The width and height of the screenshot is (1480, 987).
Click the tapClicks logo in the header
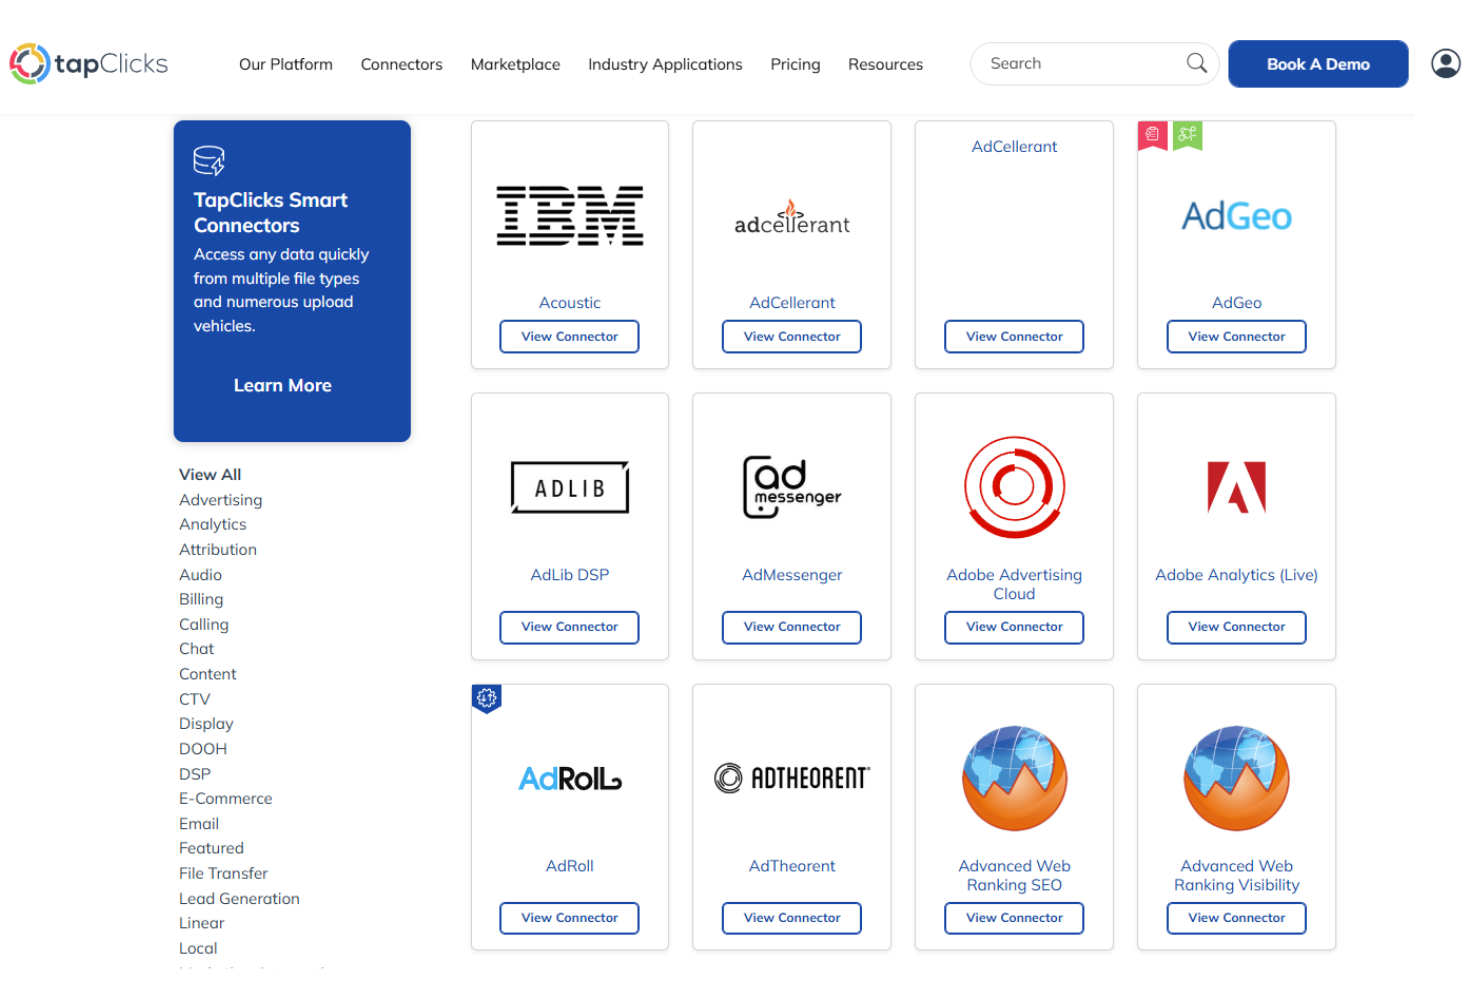pyautogui.click(x=88, y=63)
